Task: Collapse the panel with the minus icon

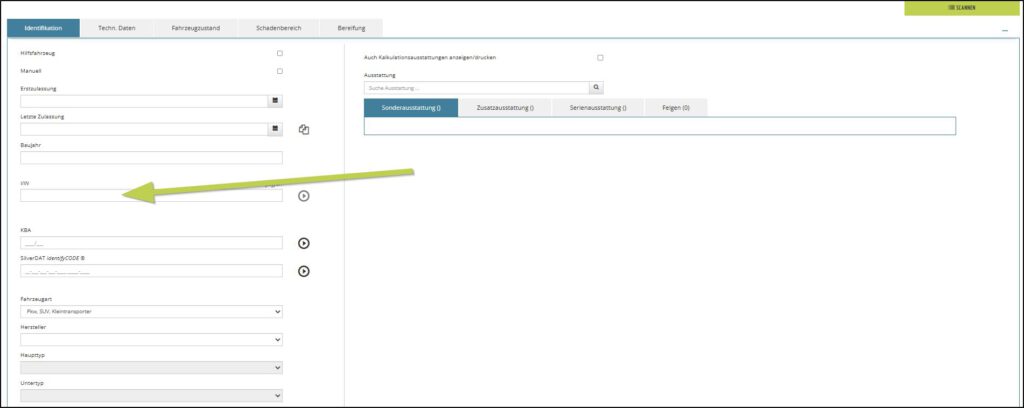Action: coord(1004,32)
